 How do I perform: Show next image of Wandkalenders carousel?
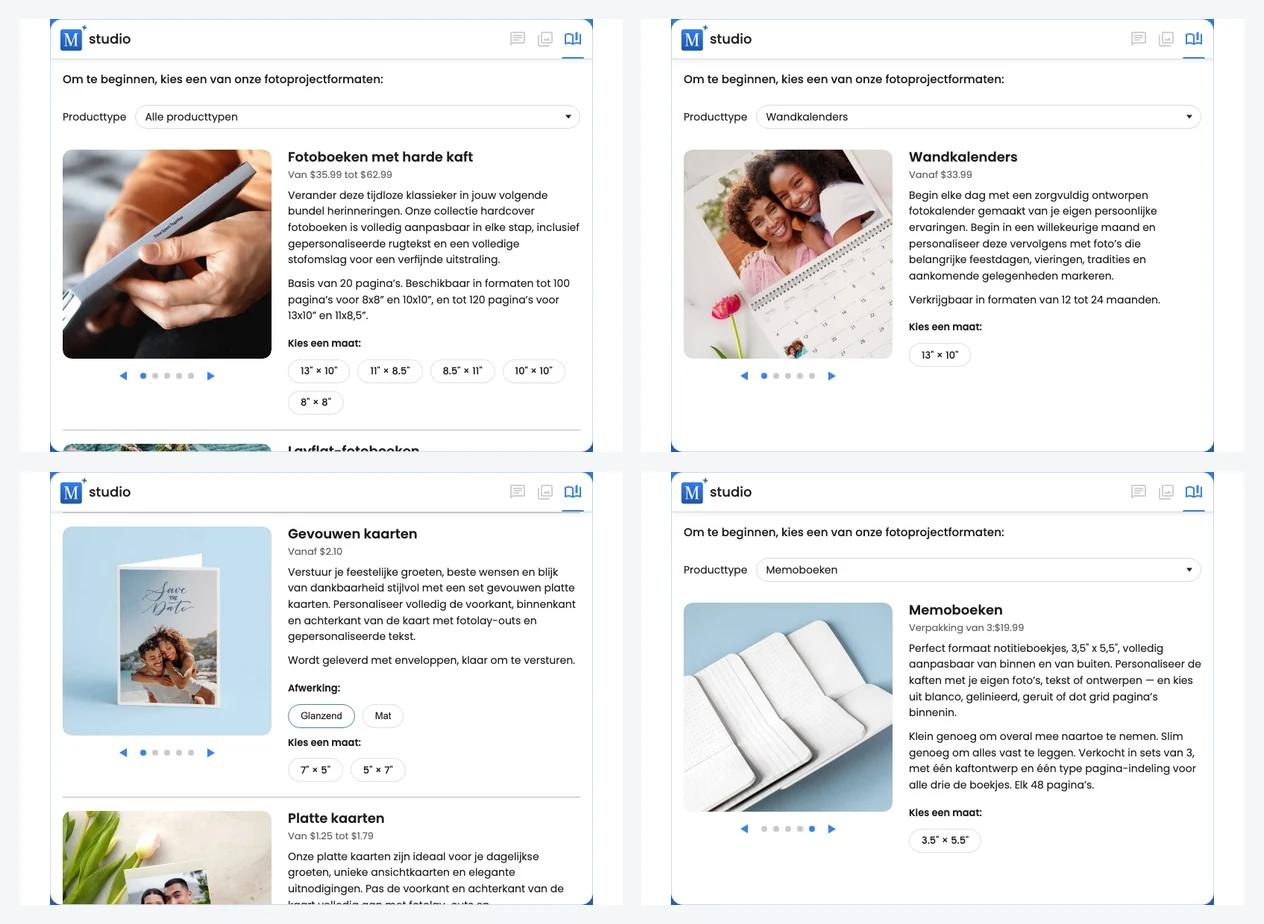tap(832, 376)
